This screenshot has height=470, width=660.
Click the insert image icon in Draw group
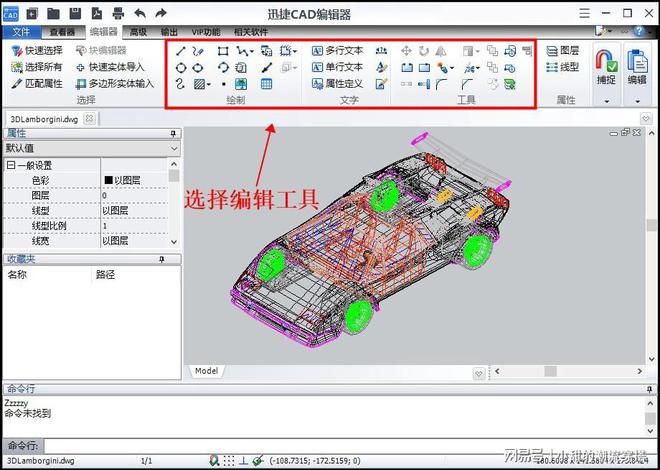pyautogui.click(x=241, y=84)
